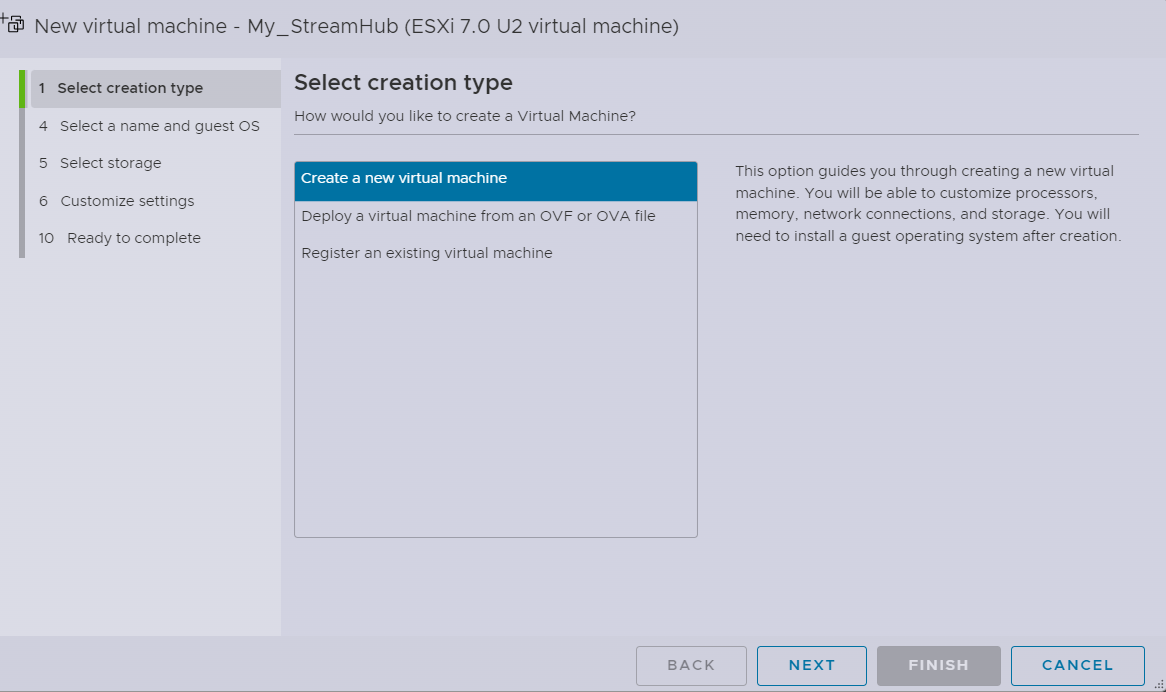This screenshot has width=1166, height=692.
Task: Open step 6 Customize settings
Action: [127, 201]
